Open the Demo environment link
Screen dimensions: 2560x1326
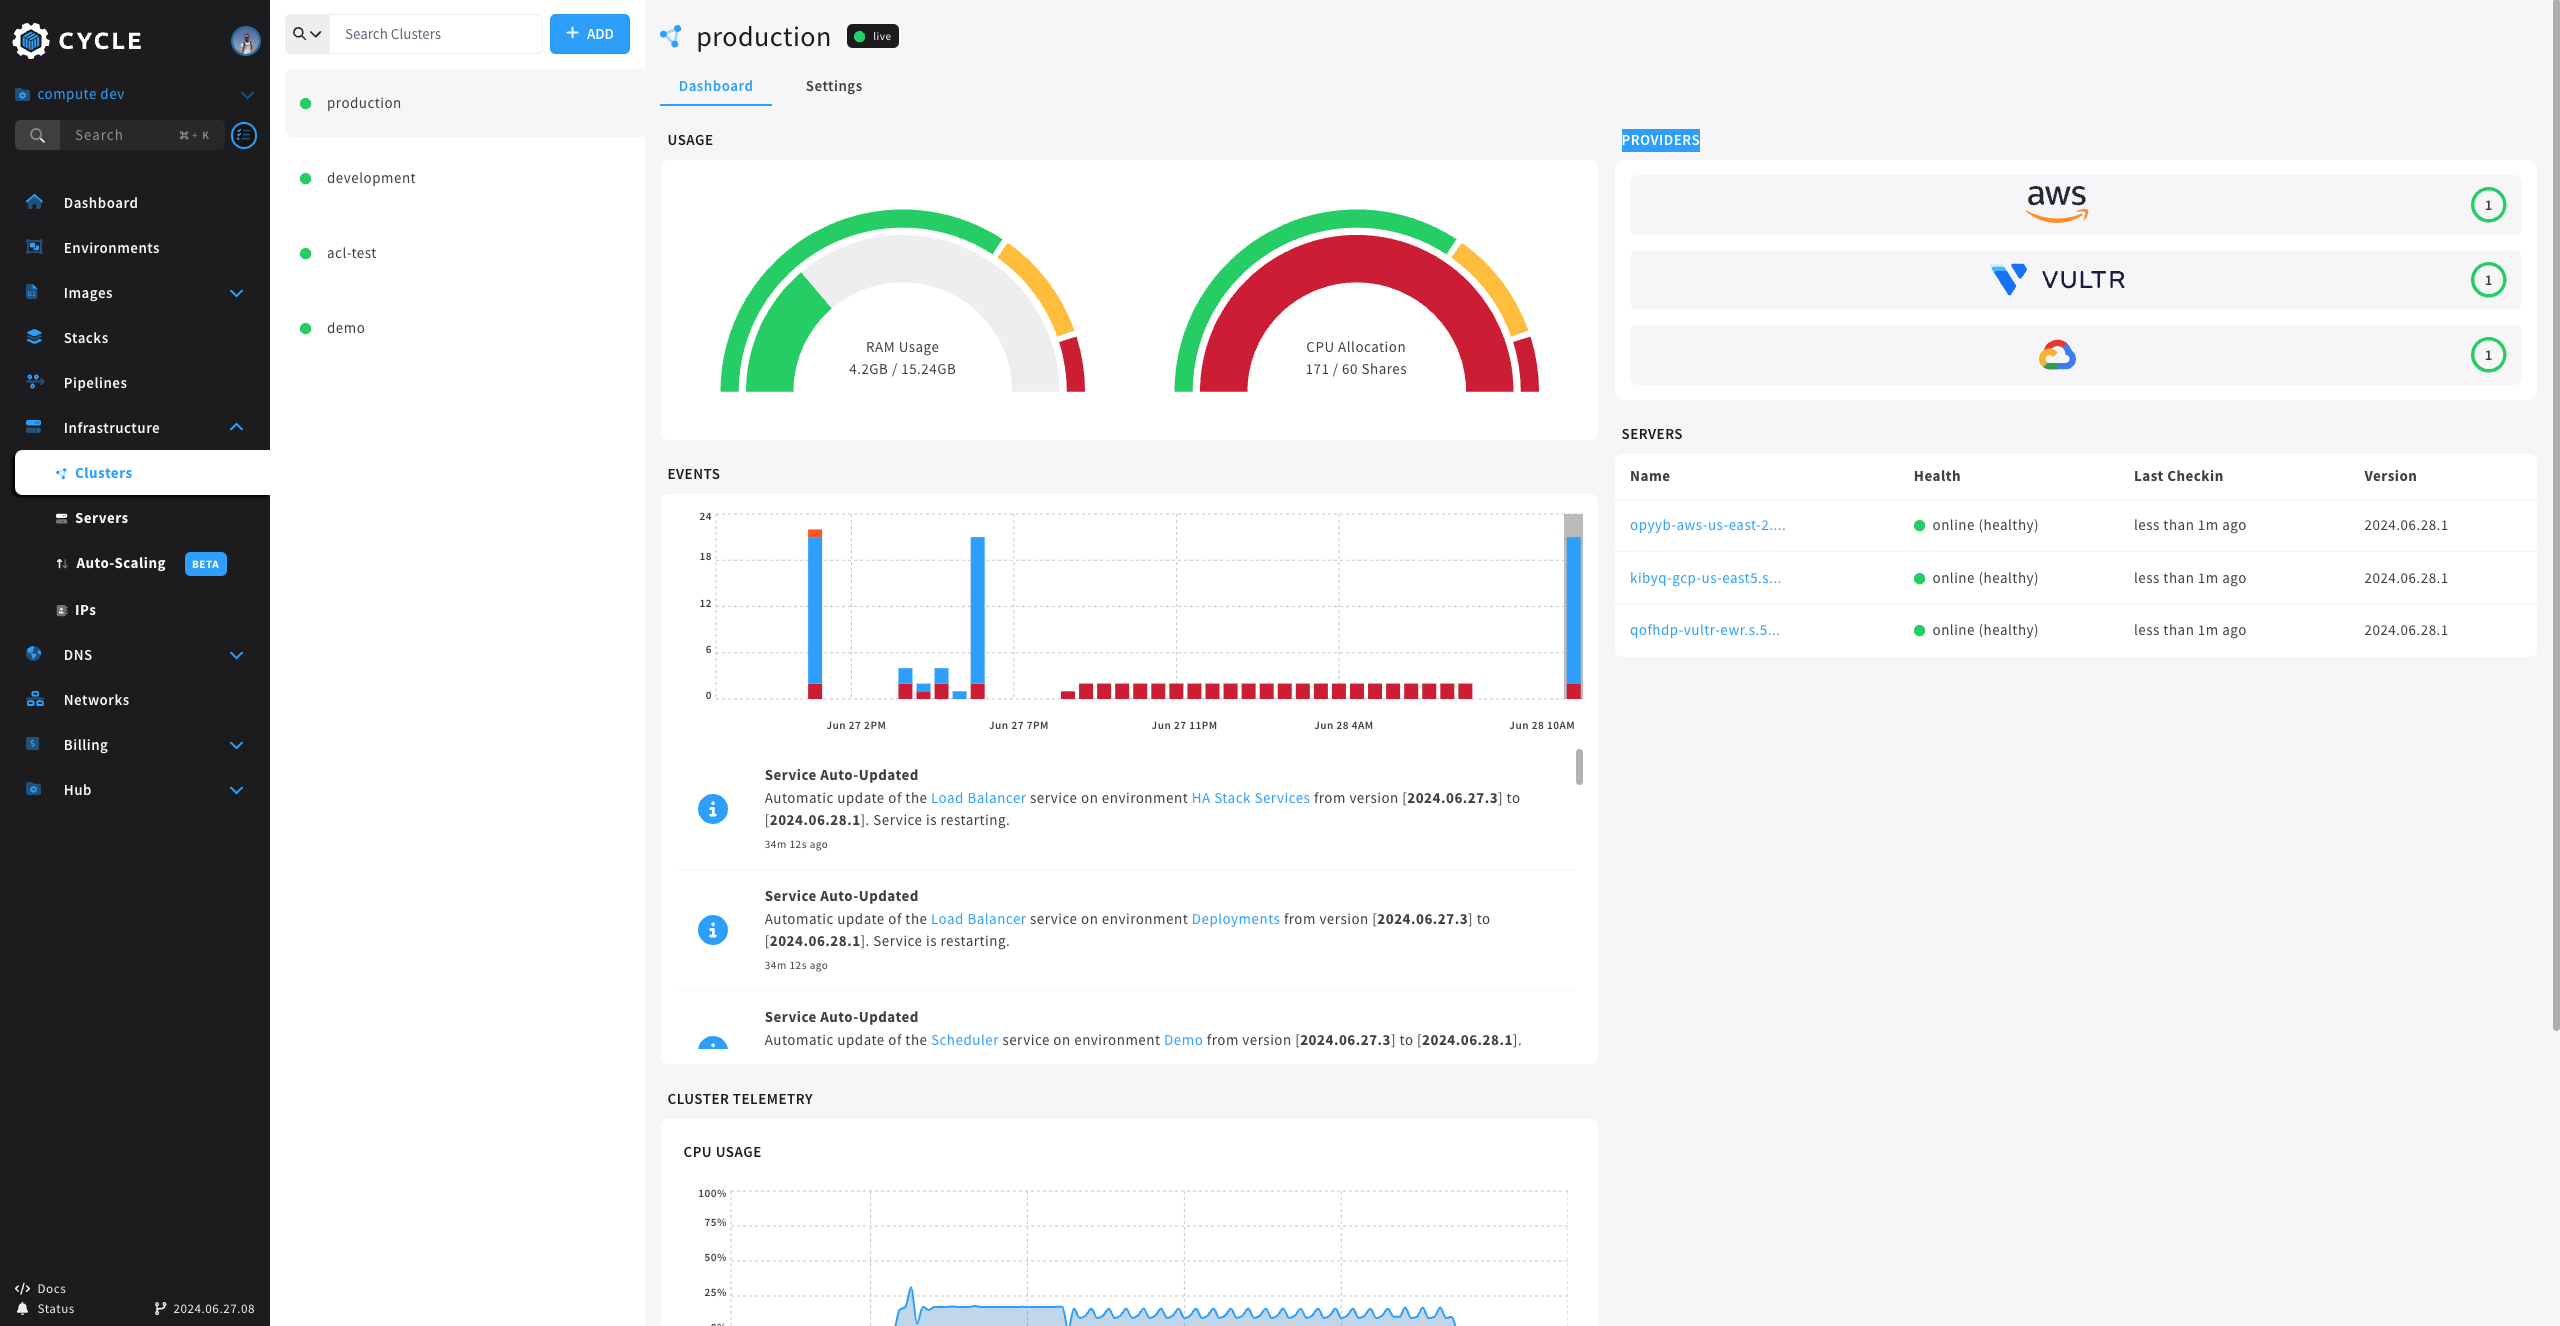point(1183,1040)
